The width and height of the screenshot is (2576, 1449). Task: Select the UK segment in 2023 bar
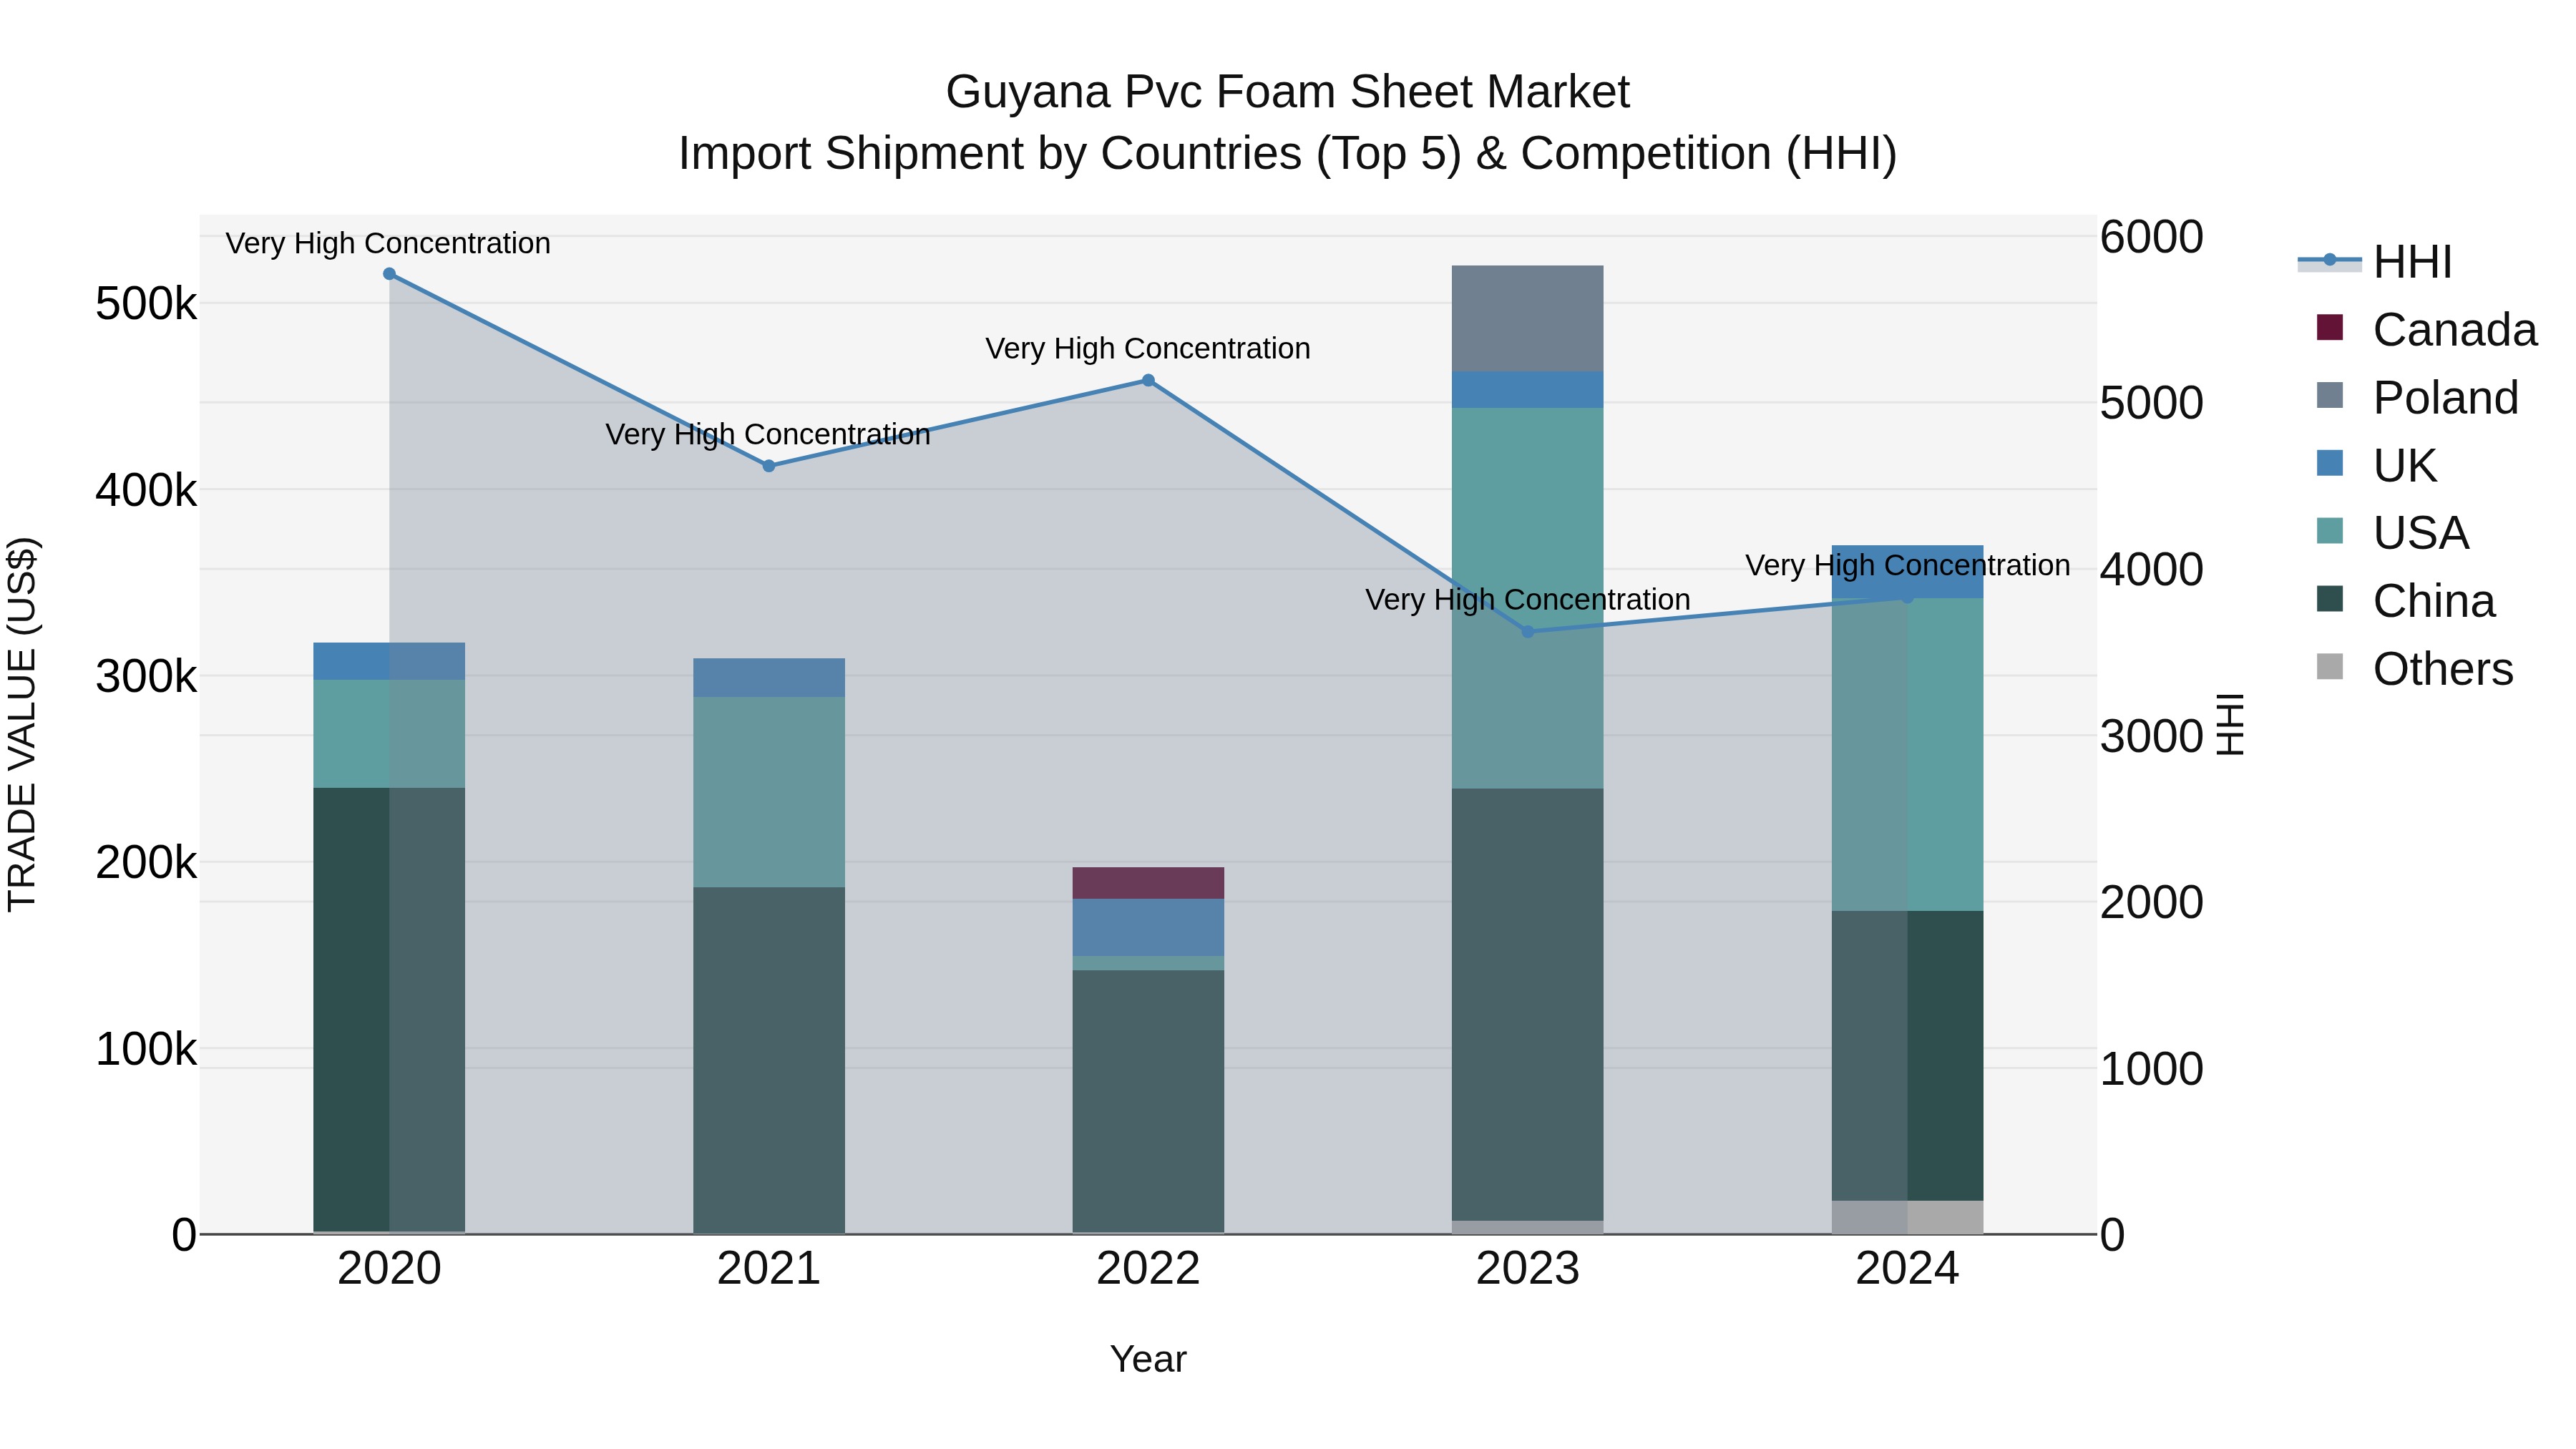pyautogui.click(x=1528, y=390)
